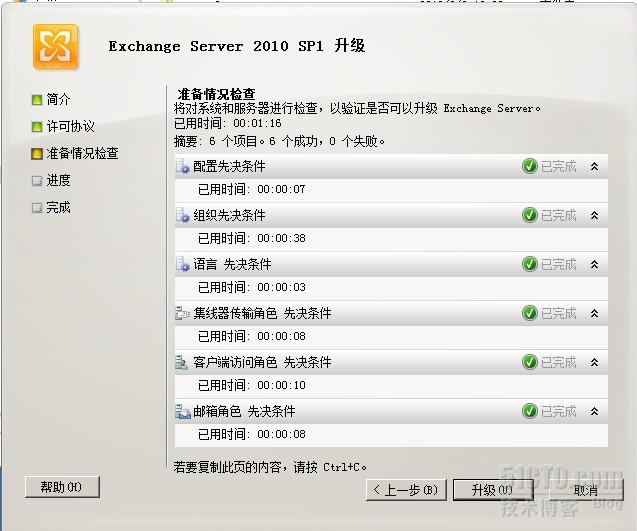
Task: Click the 配置先决条件 row icon
Action: coord(183,166)
